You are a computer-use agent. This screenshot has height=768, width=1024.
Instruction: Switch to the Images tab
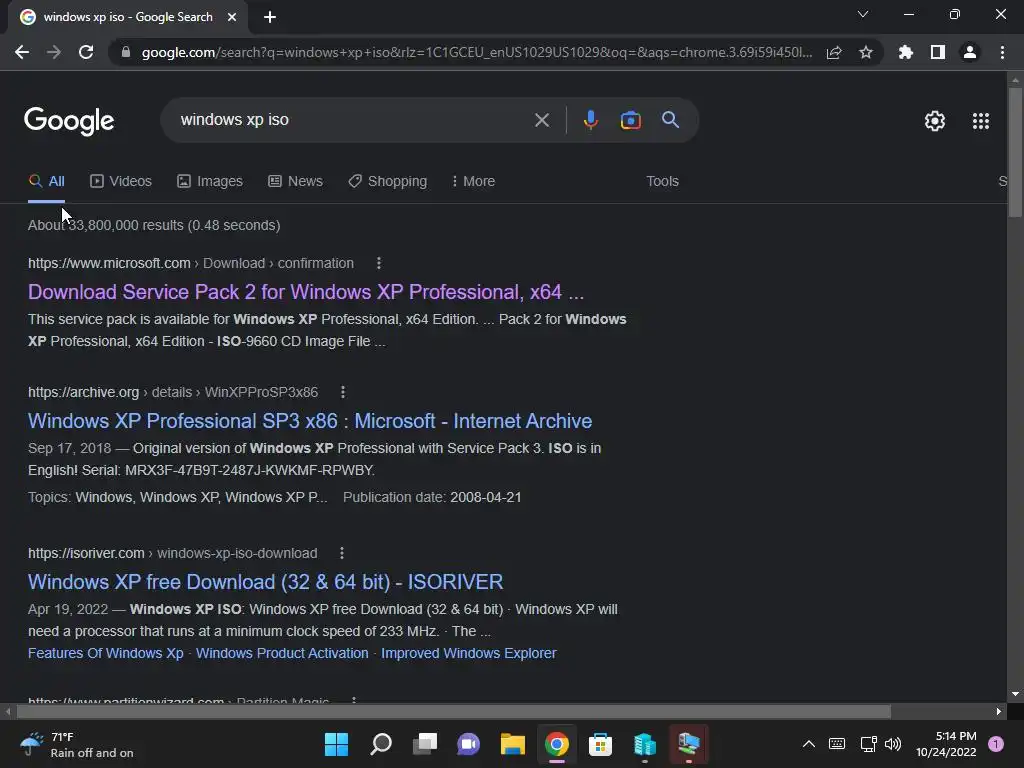[210, 181]
